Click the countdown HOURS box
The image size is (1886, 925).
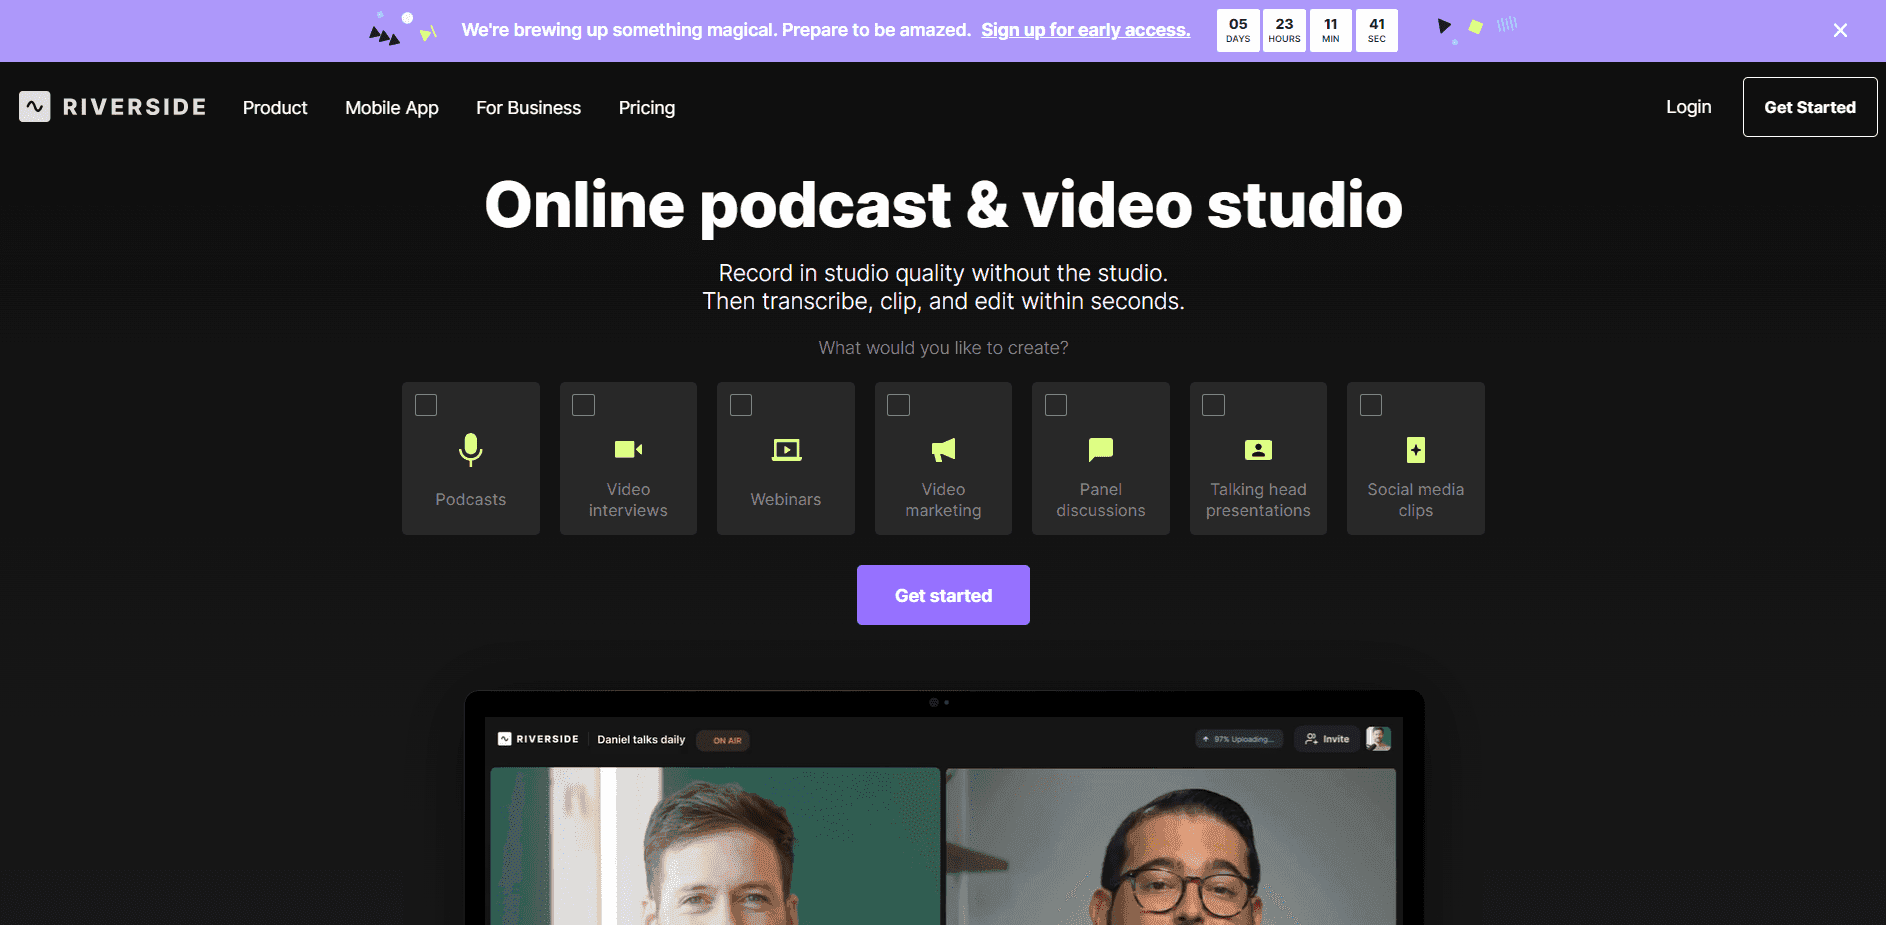pyautogui.click(x=1284, y=30)
